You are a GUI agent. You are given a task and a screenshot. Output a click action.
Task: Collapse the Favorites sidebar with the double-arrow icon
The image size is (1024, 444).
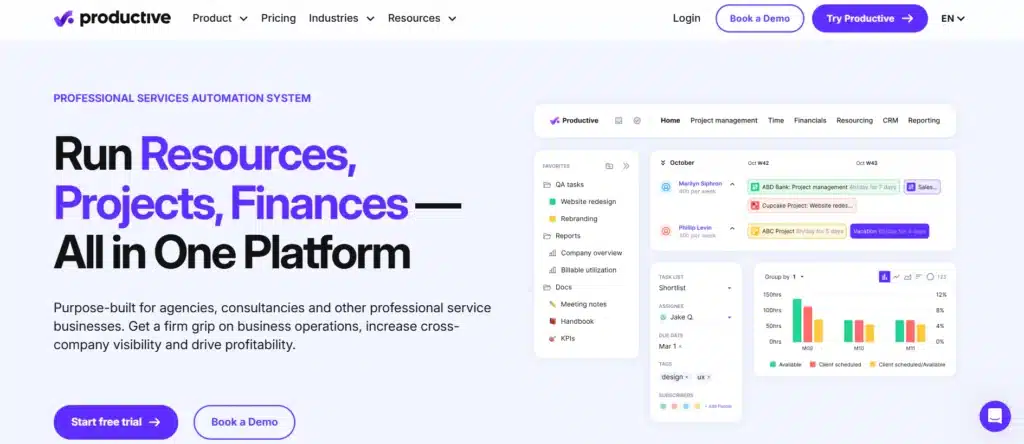coord(626,166)
